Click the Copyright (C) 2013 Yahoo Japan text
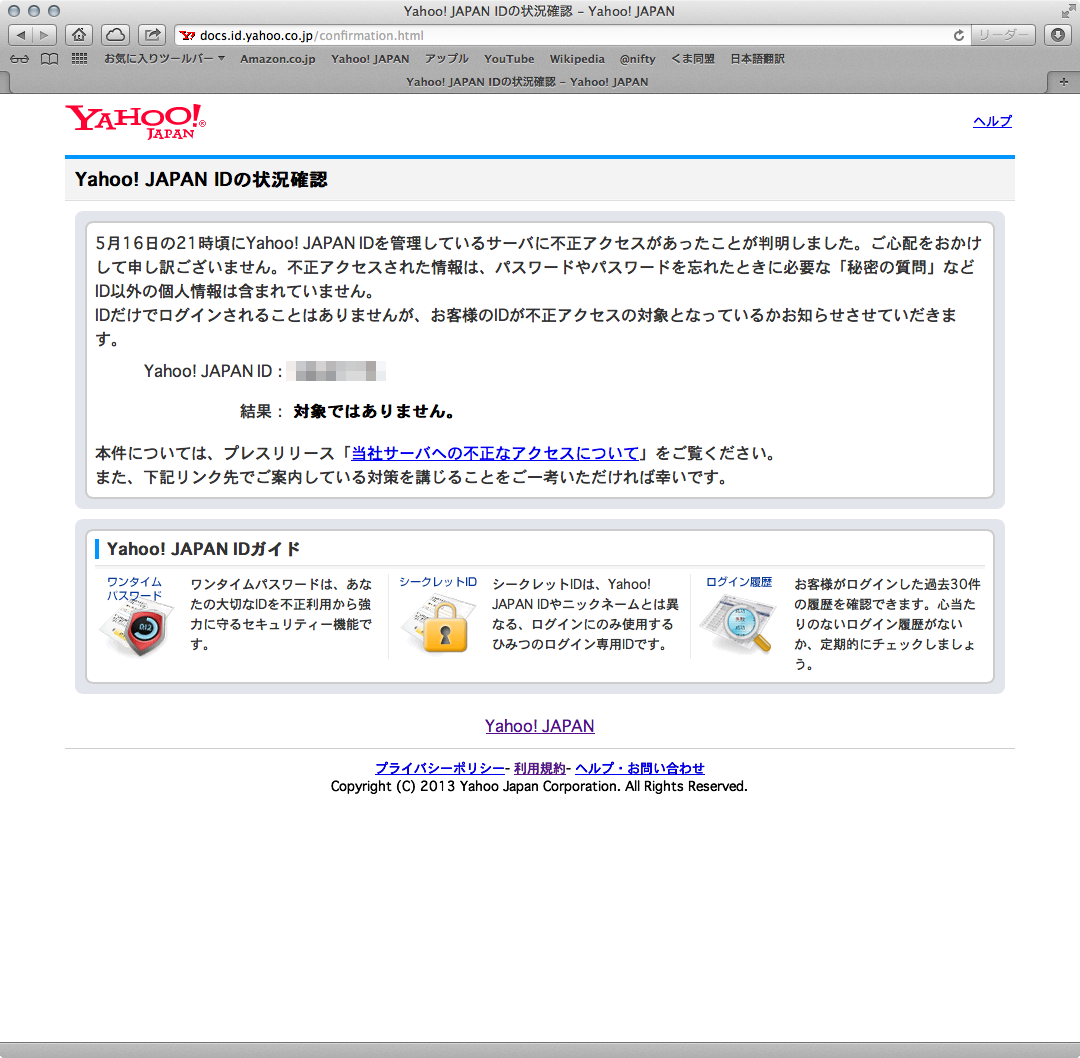Image resolution: width=1080 pixels, height=1058 pixels. click(539, 787)
